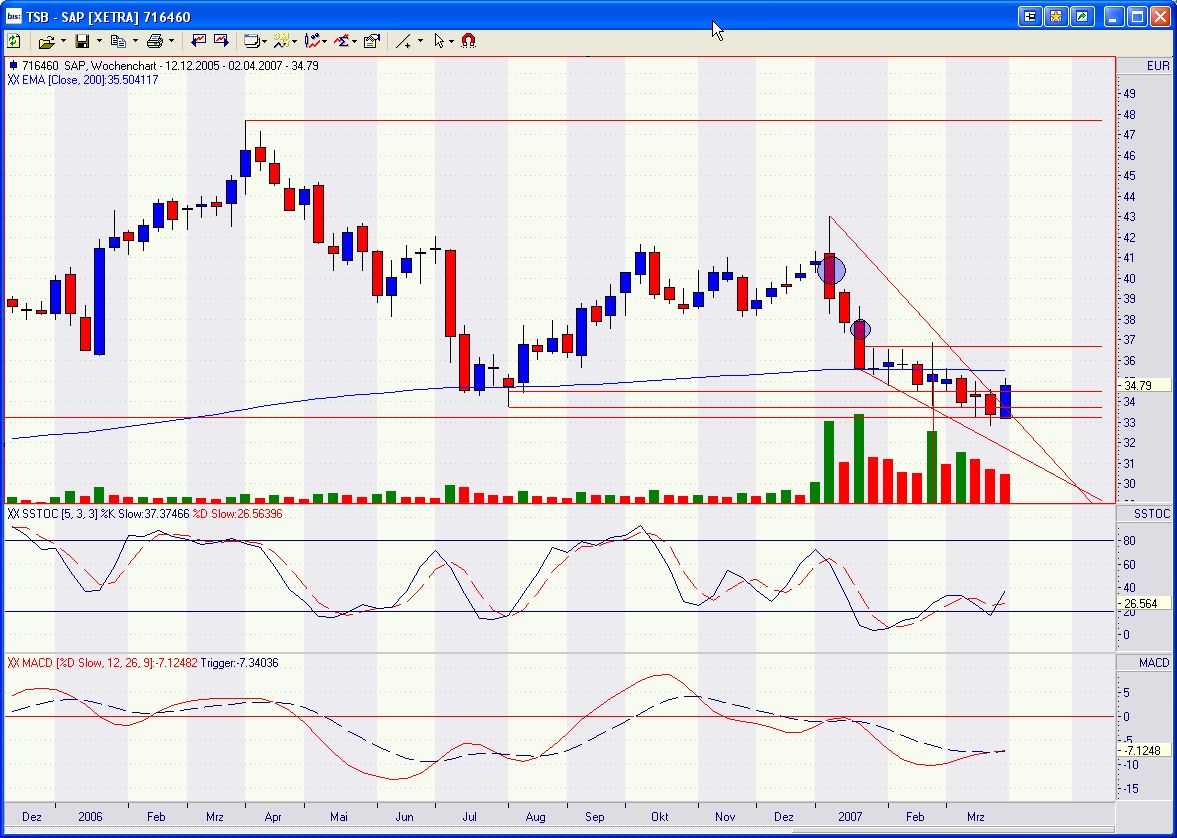Expand the copy icon dropdown arrow

pos(135,41)
